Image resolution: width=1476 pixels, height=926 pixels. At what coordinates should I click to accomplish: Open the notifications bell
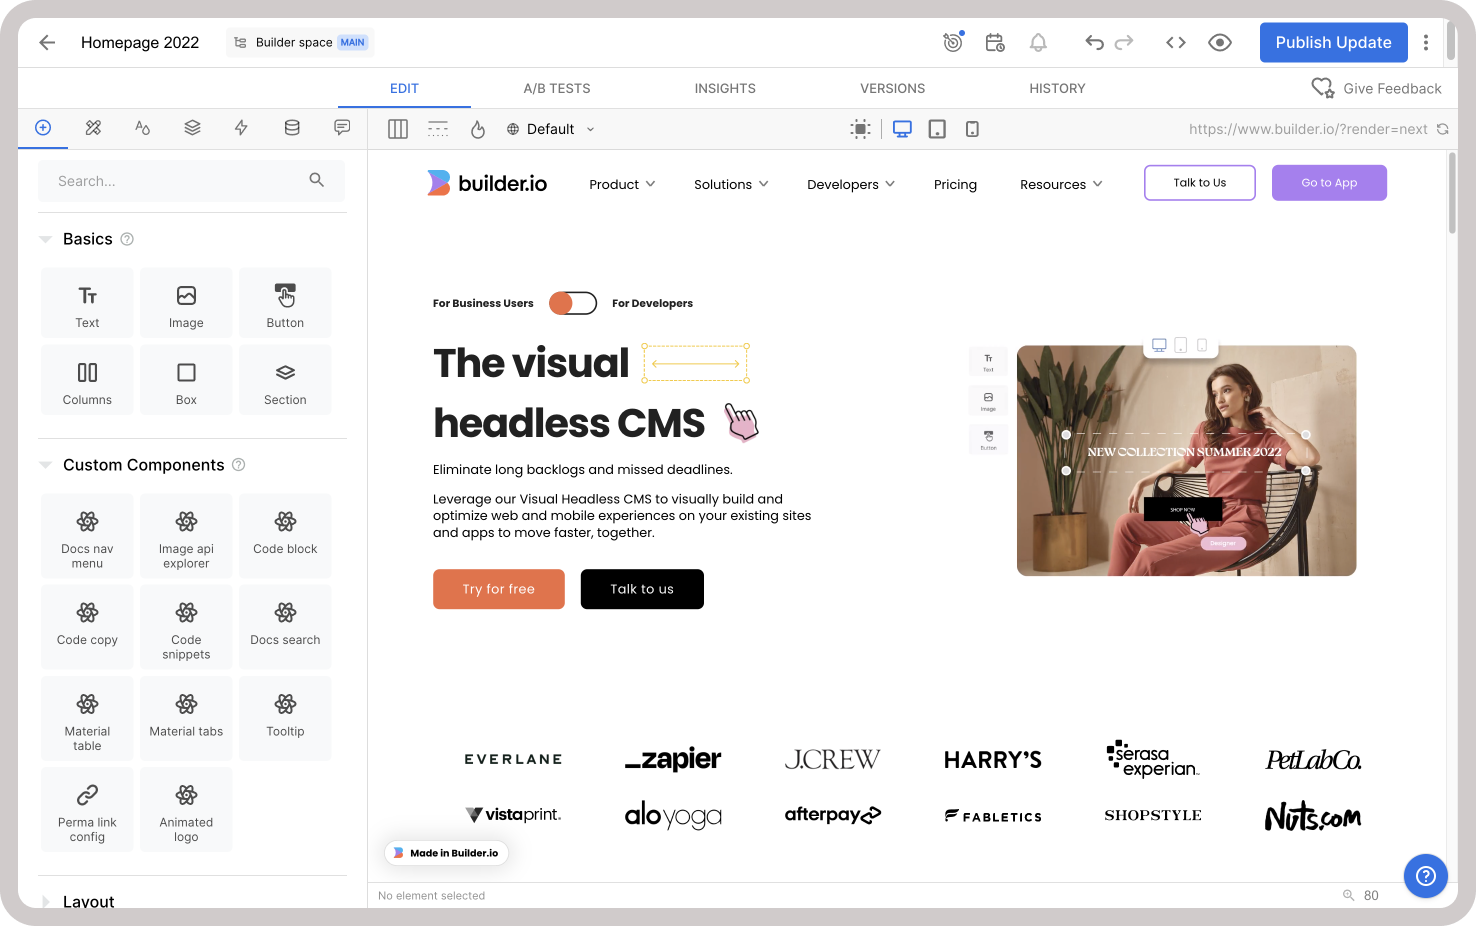[1038, 42]
